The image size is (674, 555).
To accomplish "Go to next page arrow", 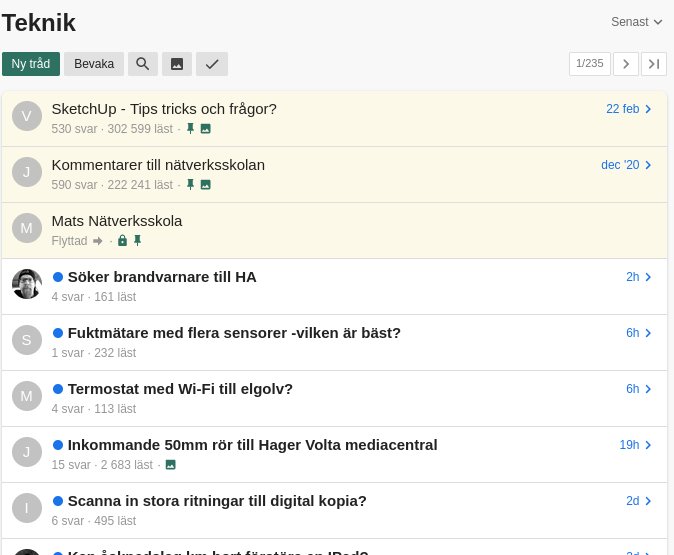I will tap(625, 64).
